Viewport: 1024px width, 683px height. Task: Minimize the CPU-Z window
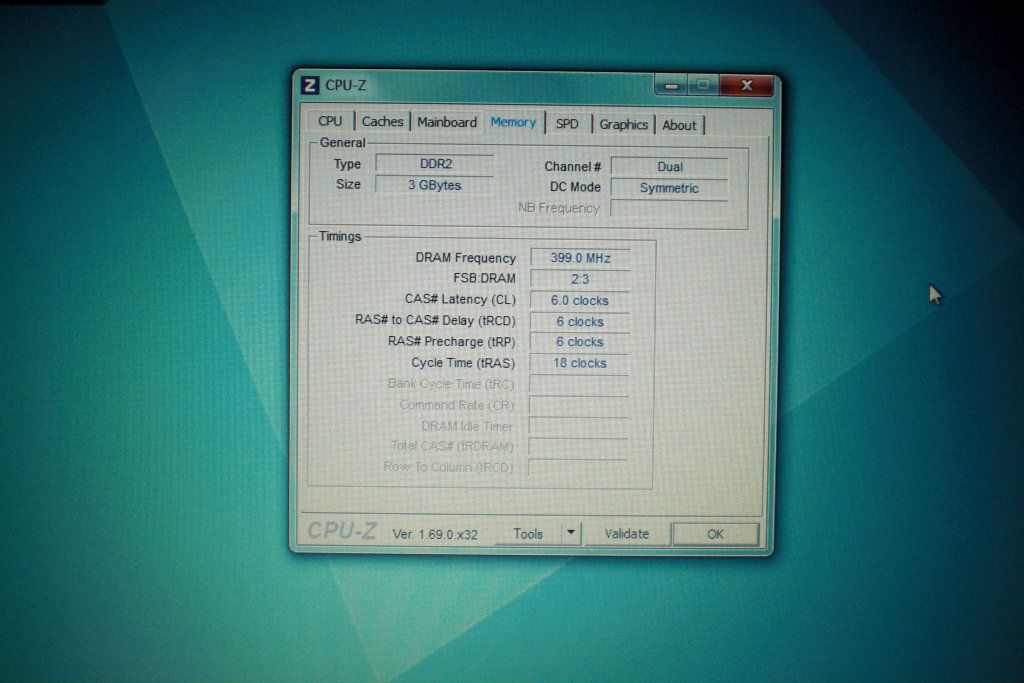point(671,86)
